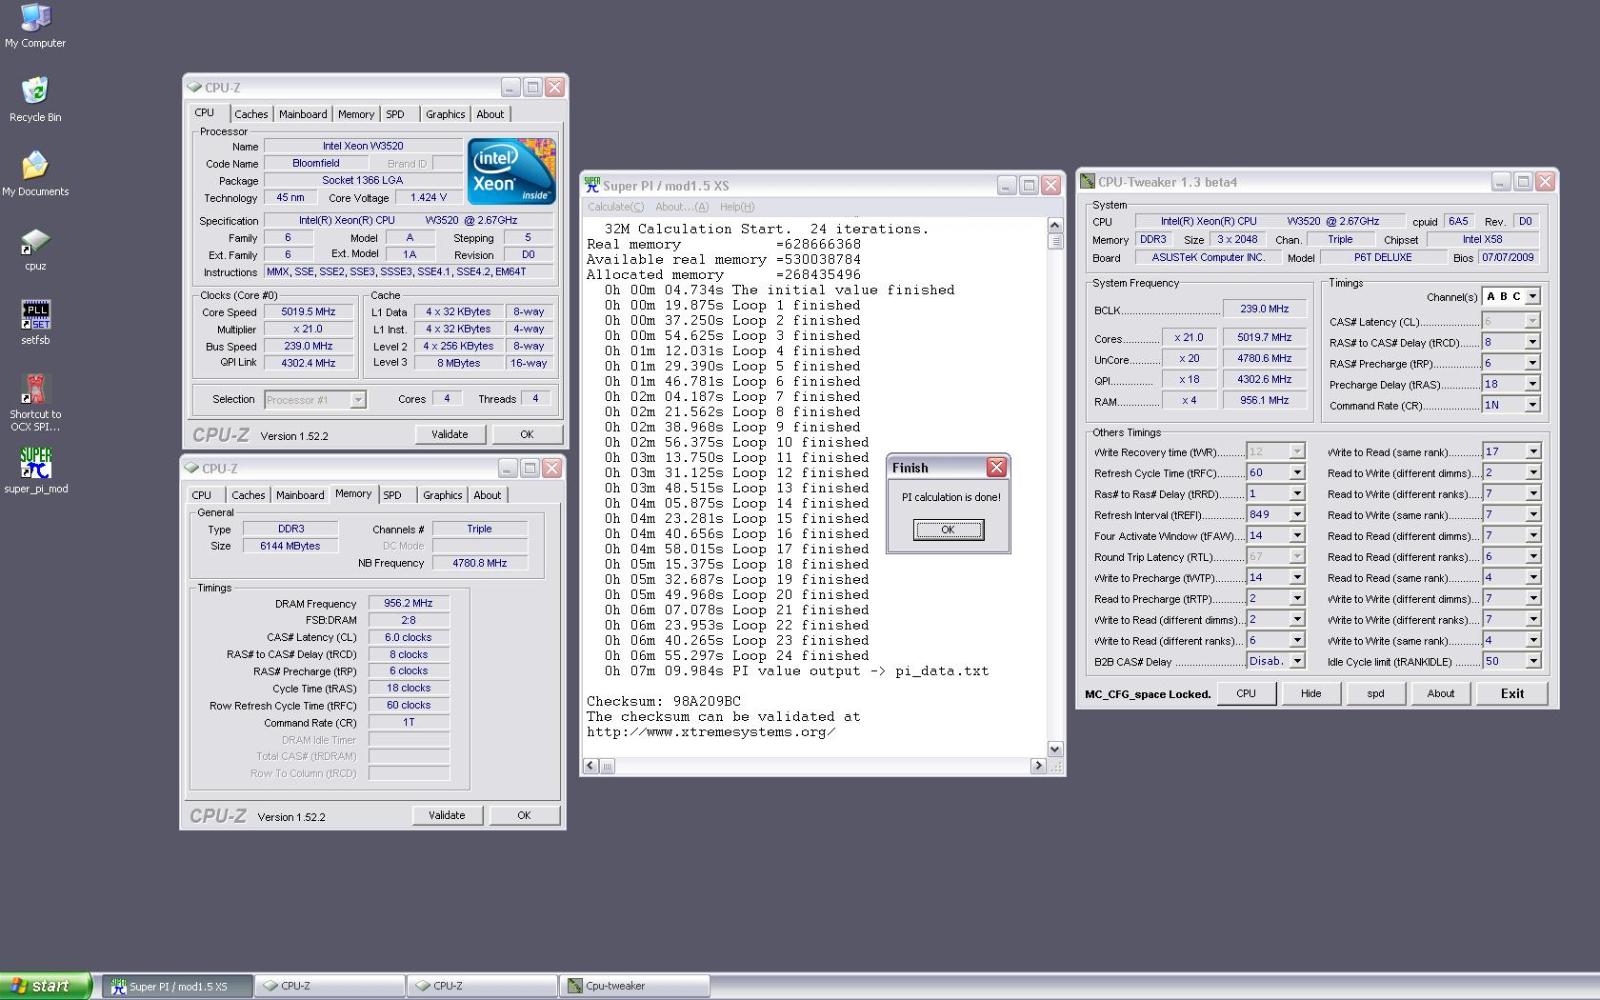Click Super PI horizontal scrollbar right arrow
This screenshot has height=1000, width=1600.
1038,766
